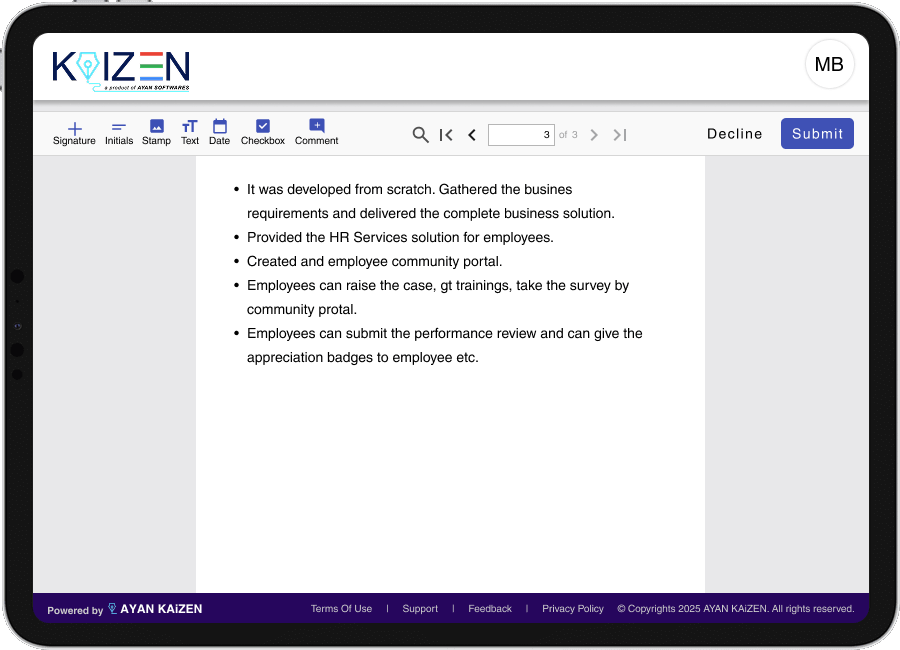900x650 pixels.
Task: Pick the Stamp tool
Action: point(156,133)
